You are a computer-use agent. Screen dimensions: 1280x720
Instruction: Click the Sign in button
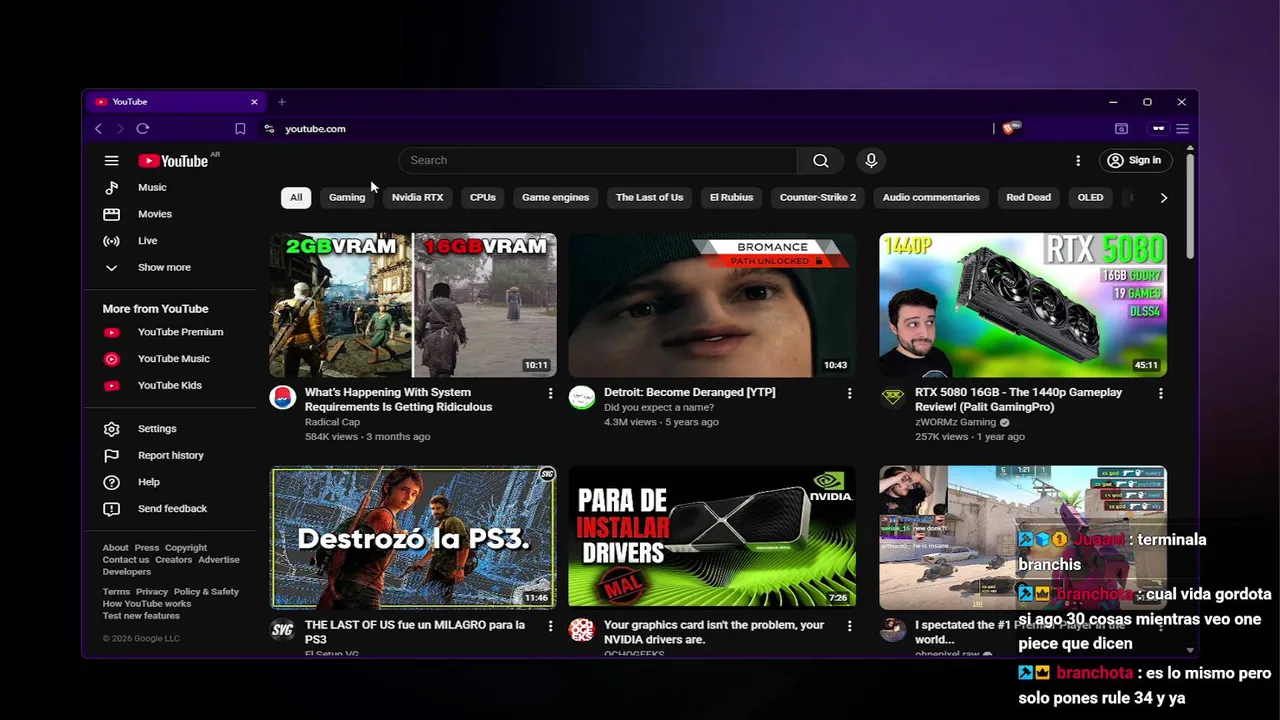coord(1135,160)
